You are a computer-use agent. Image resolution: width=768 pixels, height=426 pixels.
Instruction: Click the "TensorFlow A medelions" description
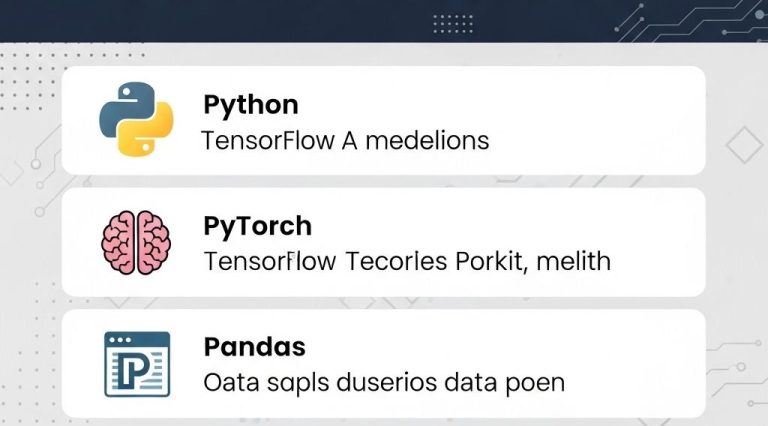[345, 140]
